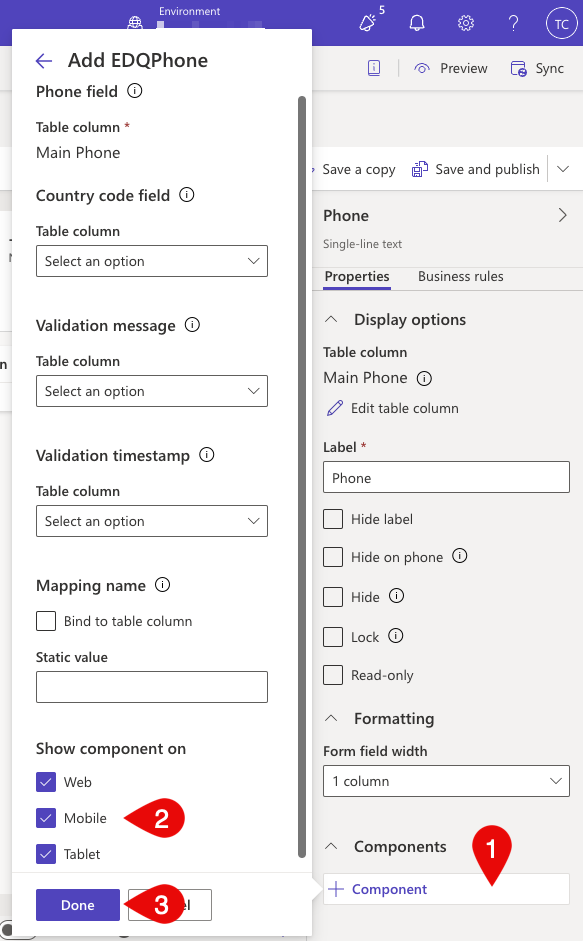Switch to the Business rules tab
The width and height of the screenshot is (583, 941).
pyautogui.click(x=461, y=277)
